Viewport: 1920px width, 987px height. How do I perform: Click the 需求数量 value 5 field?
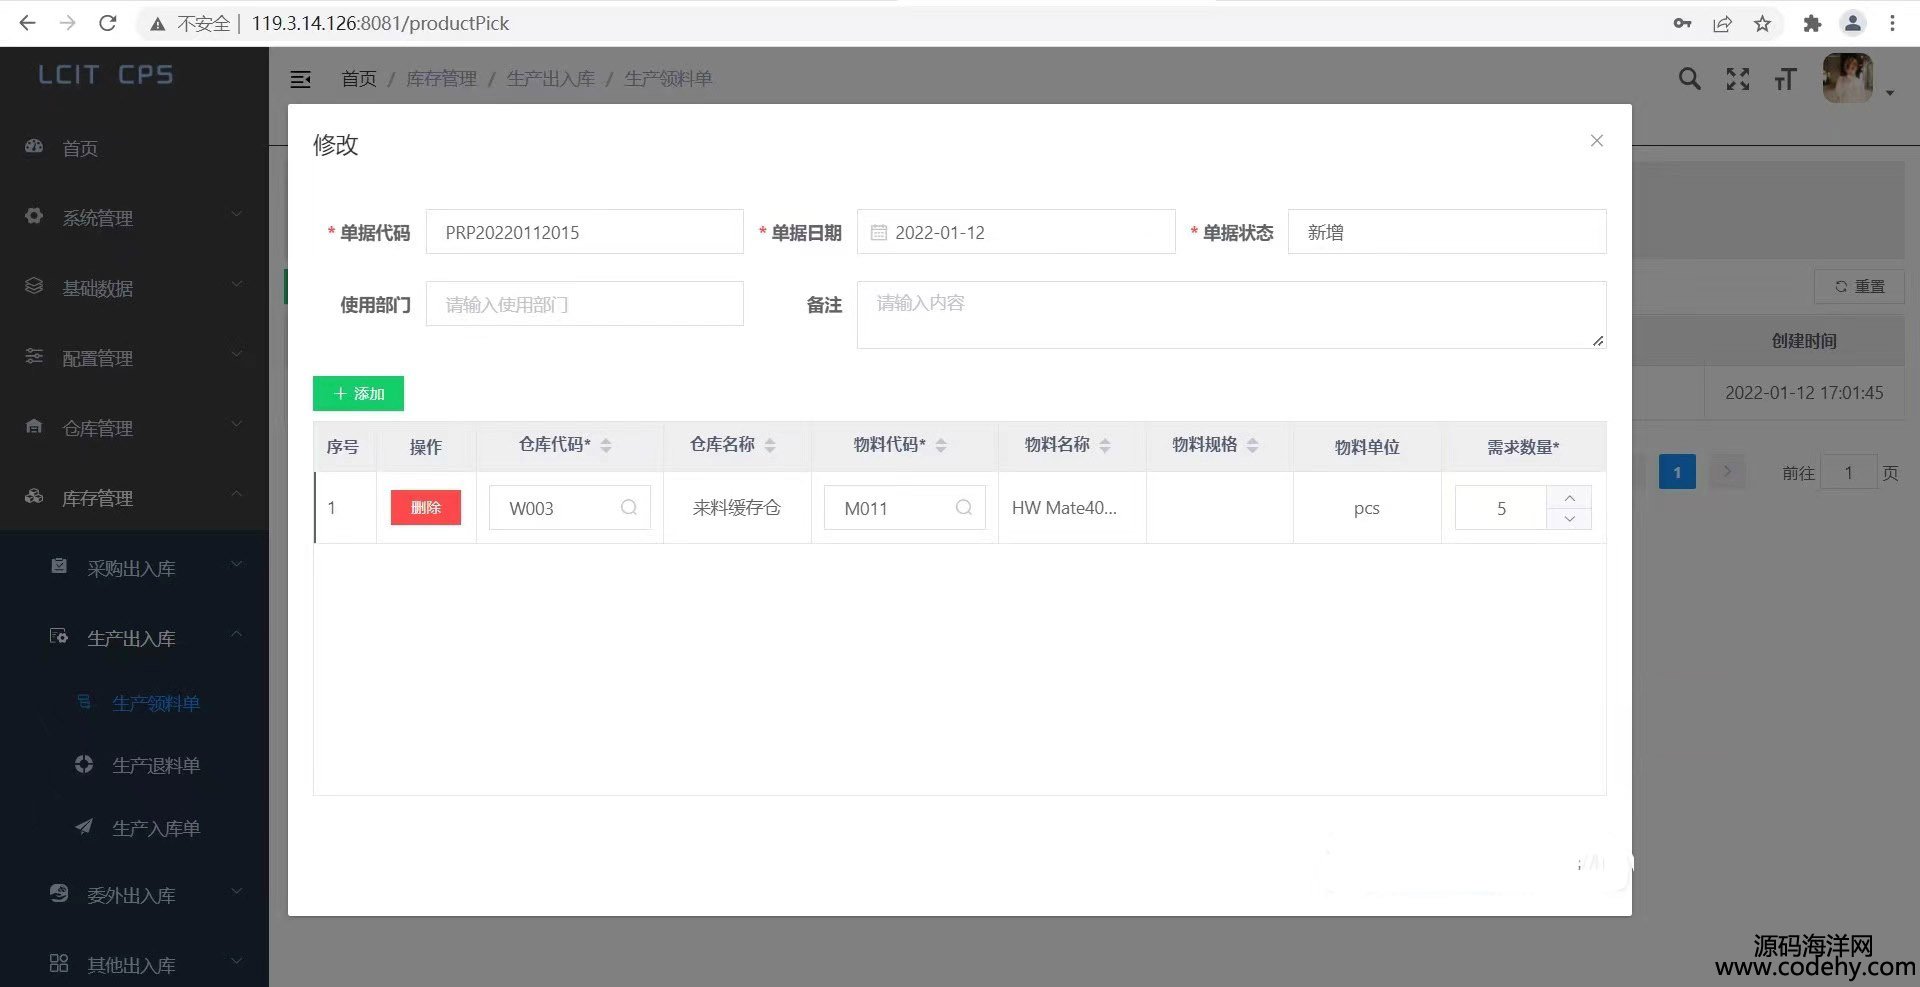pos(1501,508)
